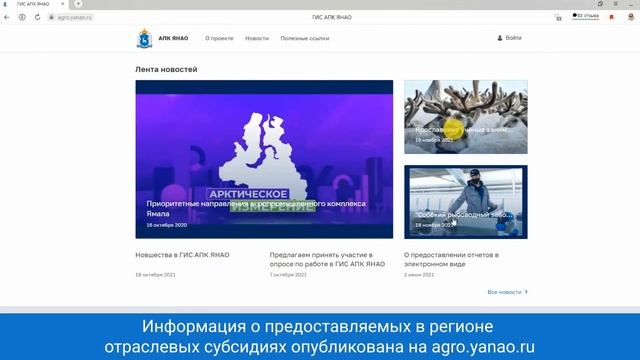Open the О проекте menu item
Viewport: 640px width, 360px height.
219,38
